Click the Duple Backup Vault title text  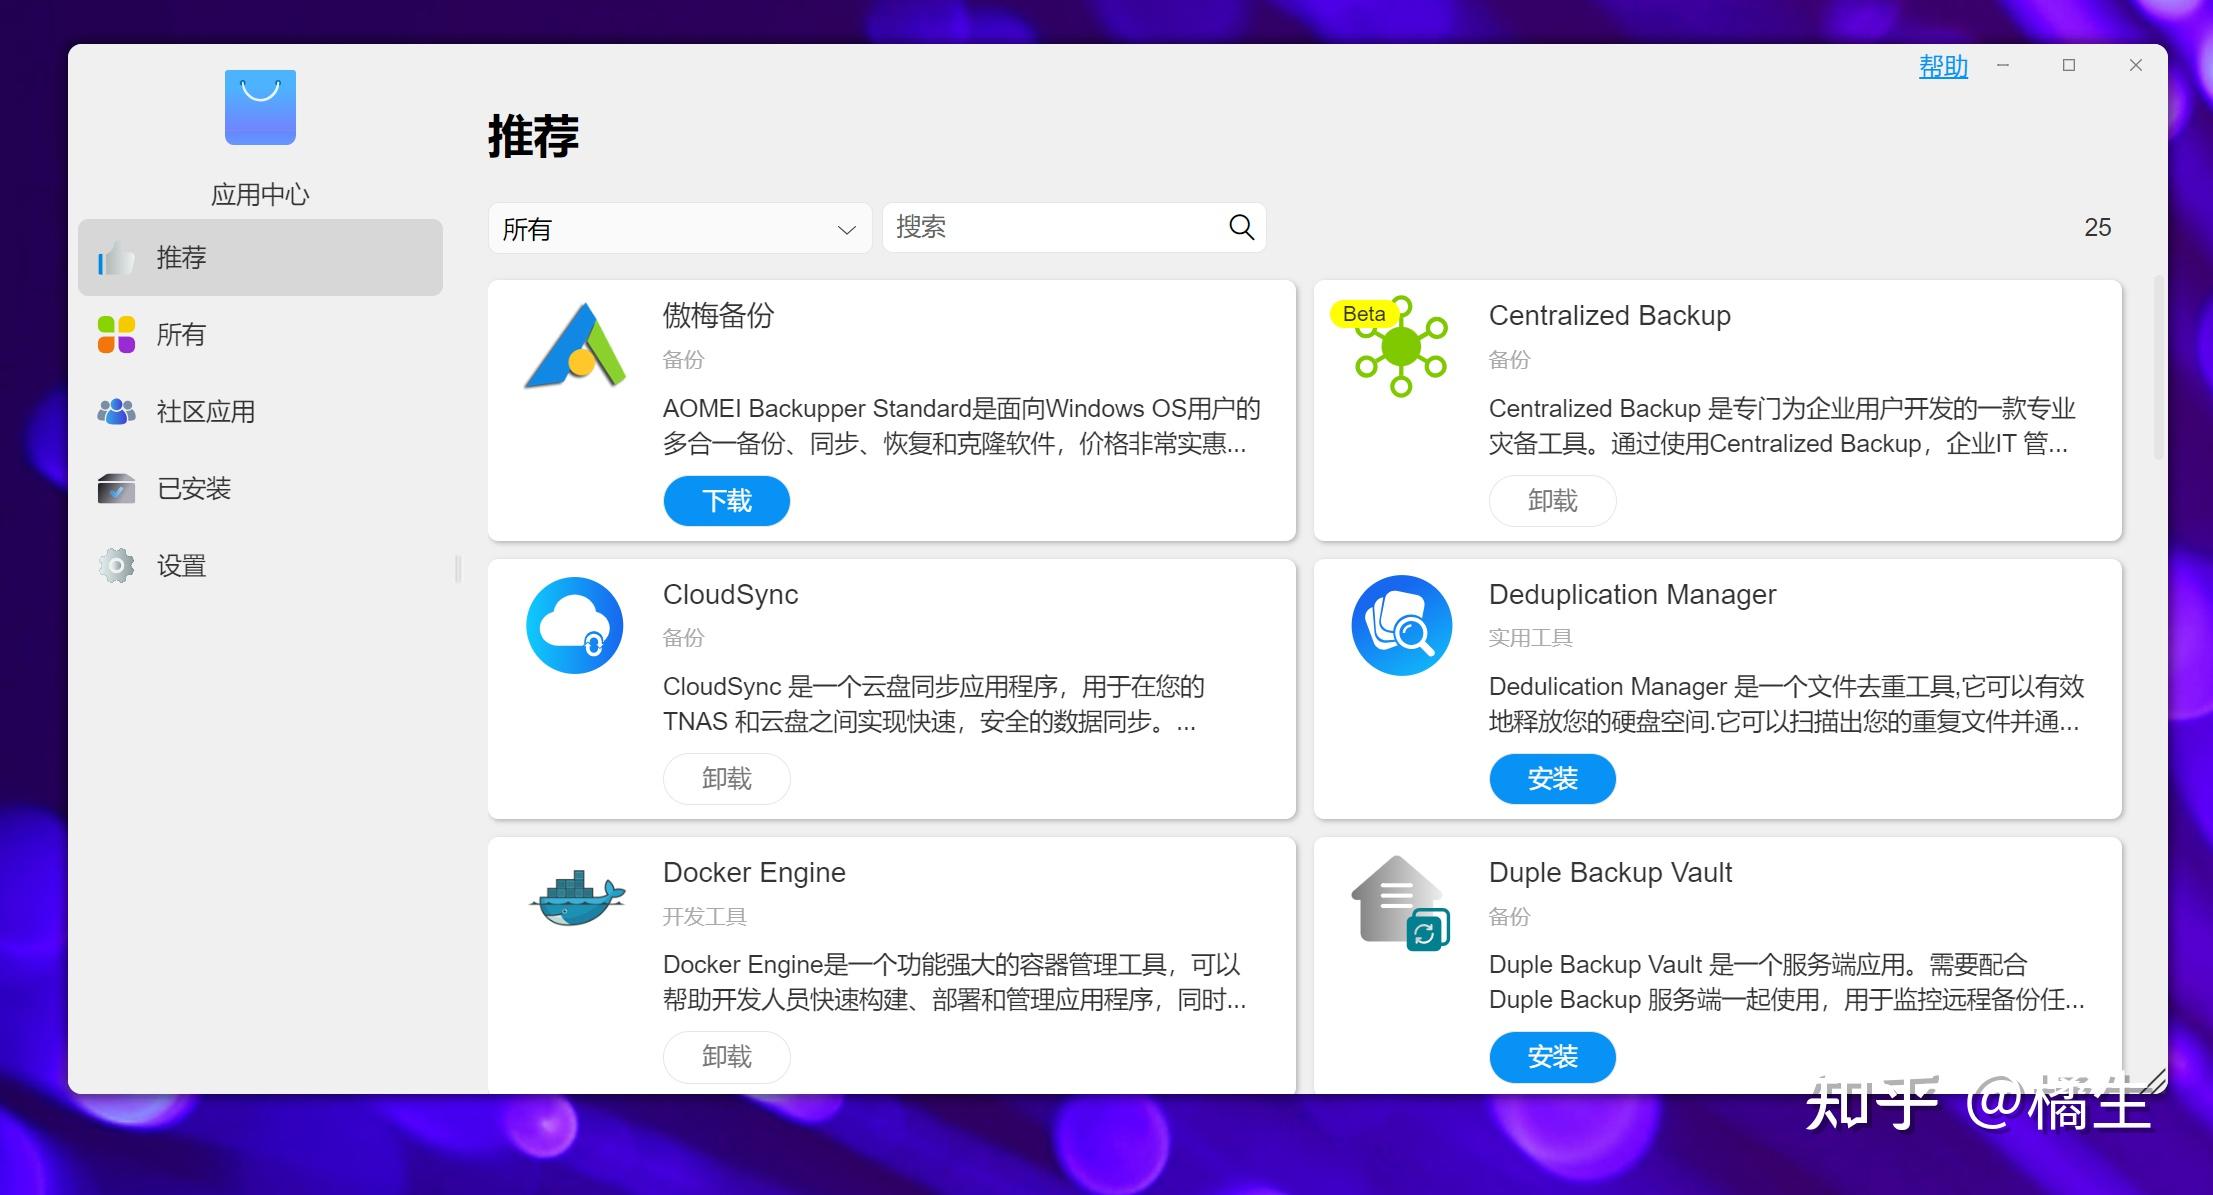pos(1610,873)
